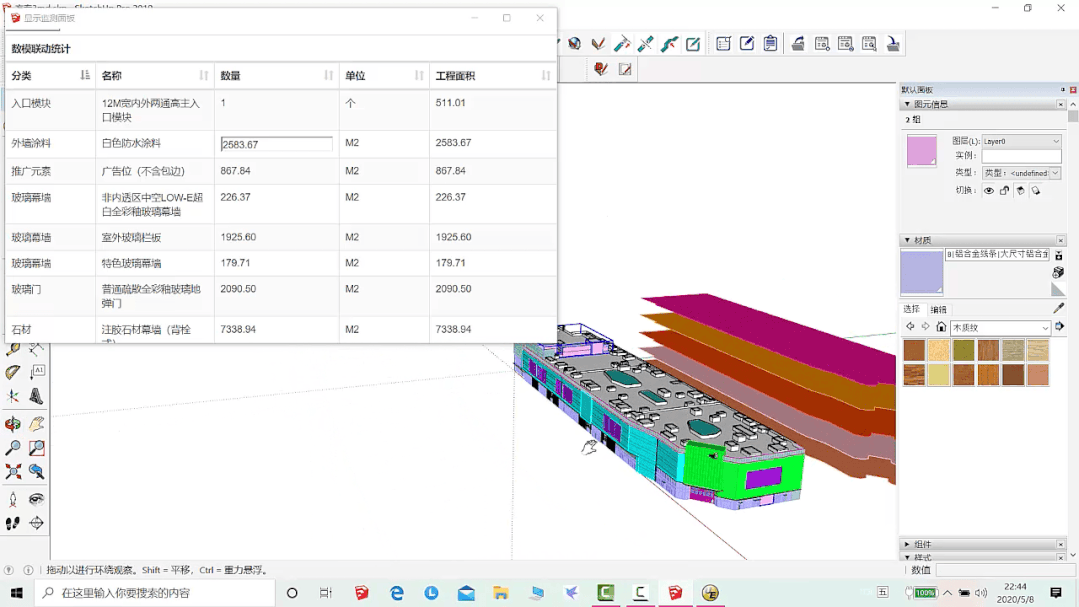Image resolution: width=1079 pixels, height=607 pixels.
Task: Switch to the 选择 materials tab
Action: pyautogui.click(x=912, y=310)
